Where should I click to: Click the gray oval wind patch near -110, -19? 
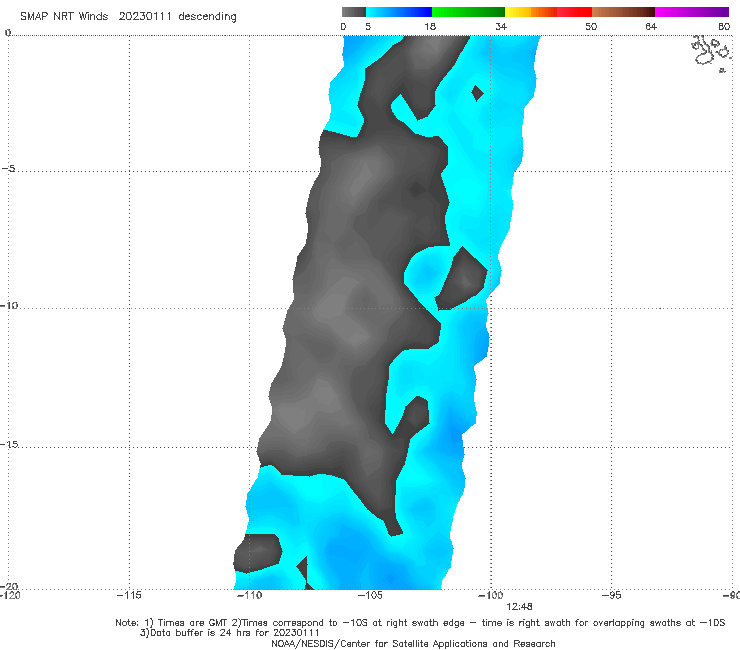coord(258,553)
